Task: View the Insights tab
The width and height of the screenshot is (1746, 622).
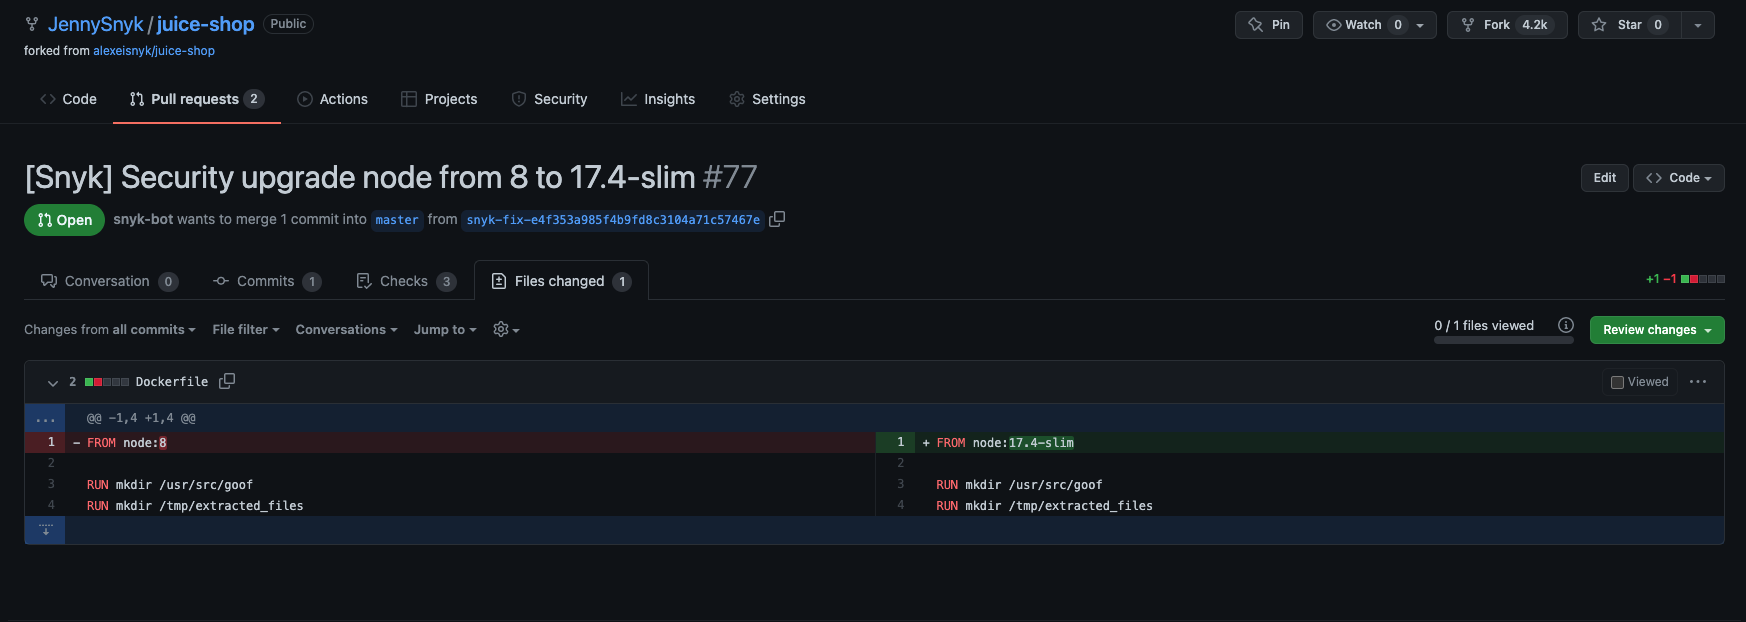Action: pos(658,99)
